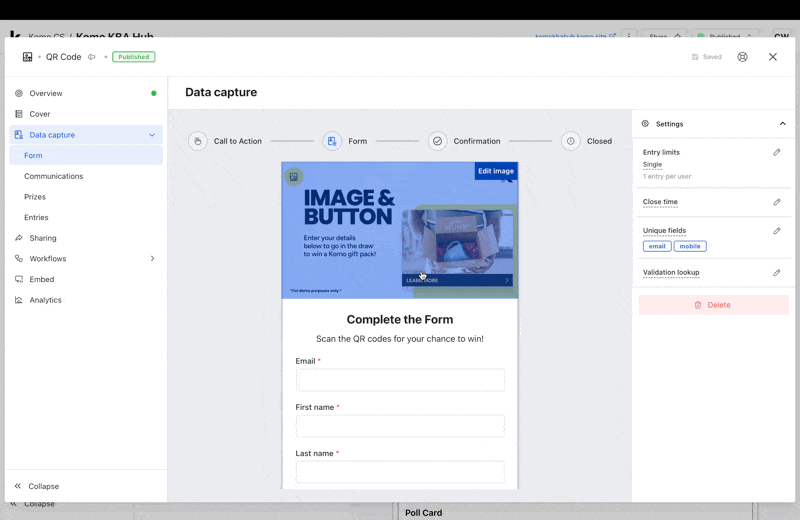Go to the Analytics section
Viewport: 800px width, 520px height.
coord(45,300)
